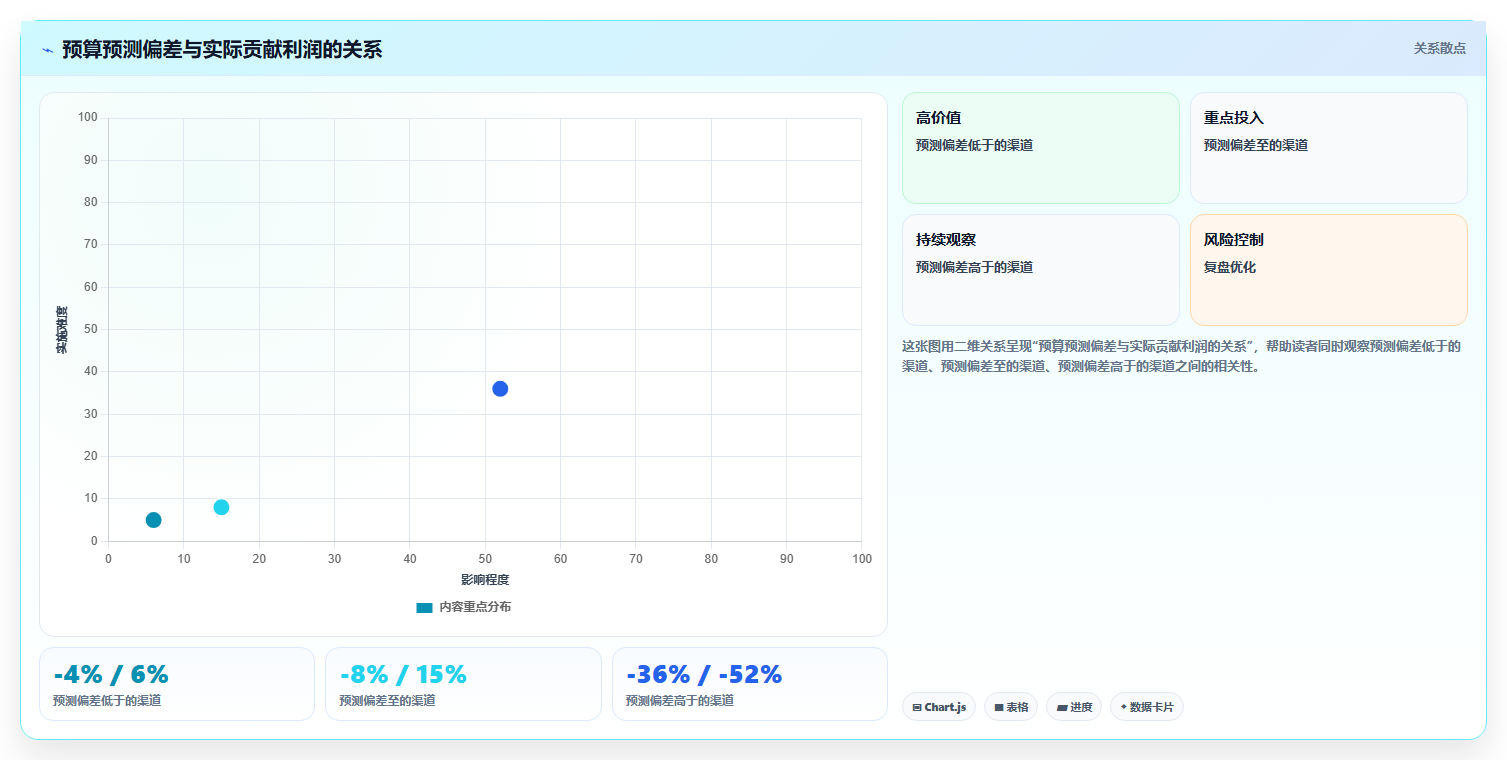Click the 关系散点 label in header
The width and height of the screenshot is (1507, 760).
coord(1439,48)
